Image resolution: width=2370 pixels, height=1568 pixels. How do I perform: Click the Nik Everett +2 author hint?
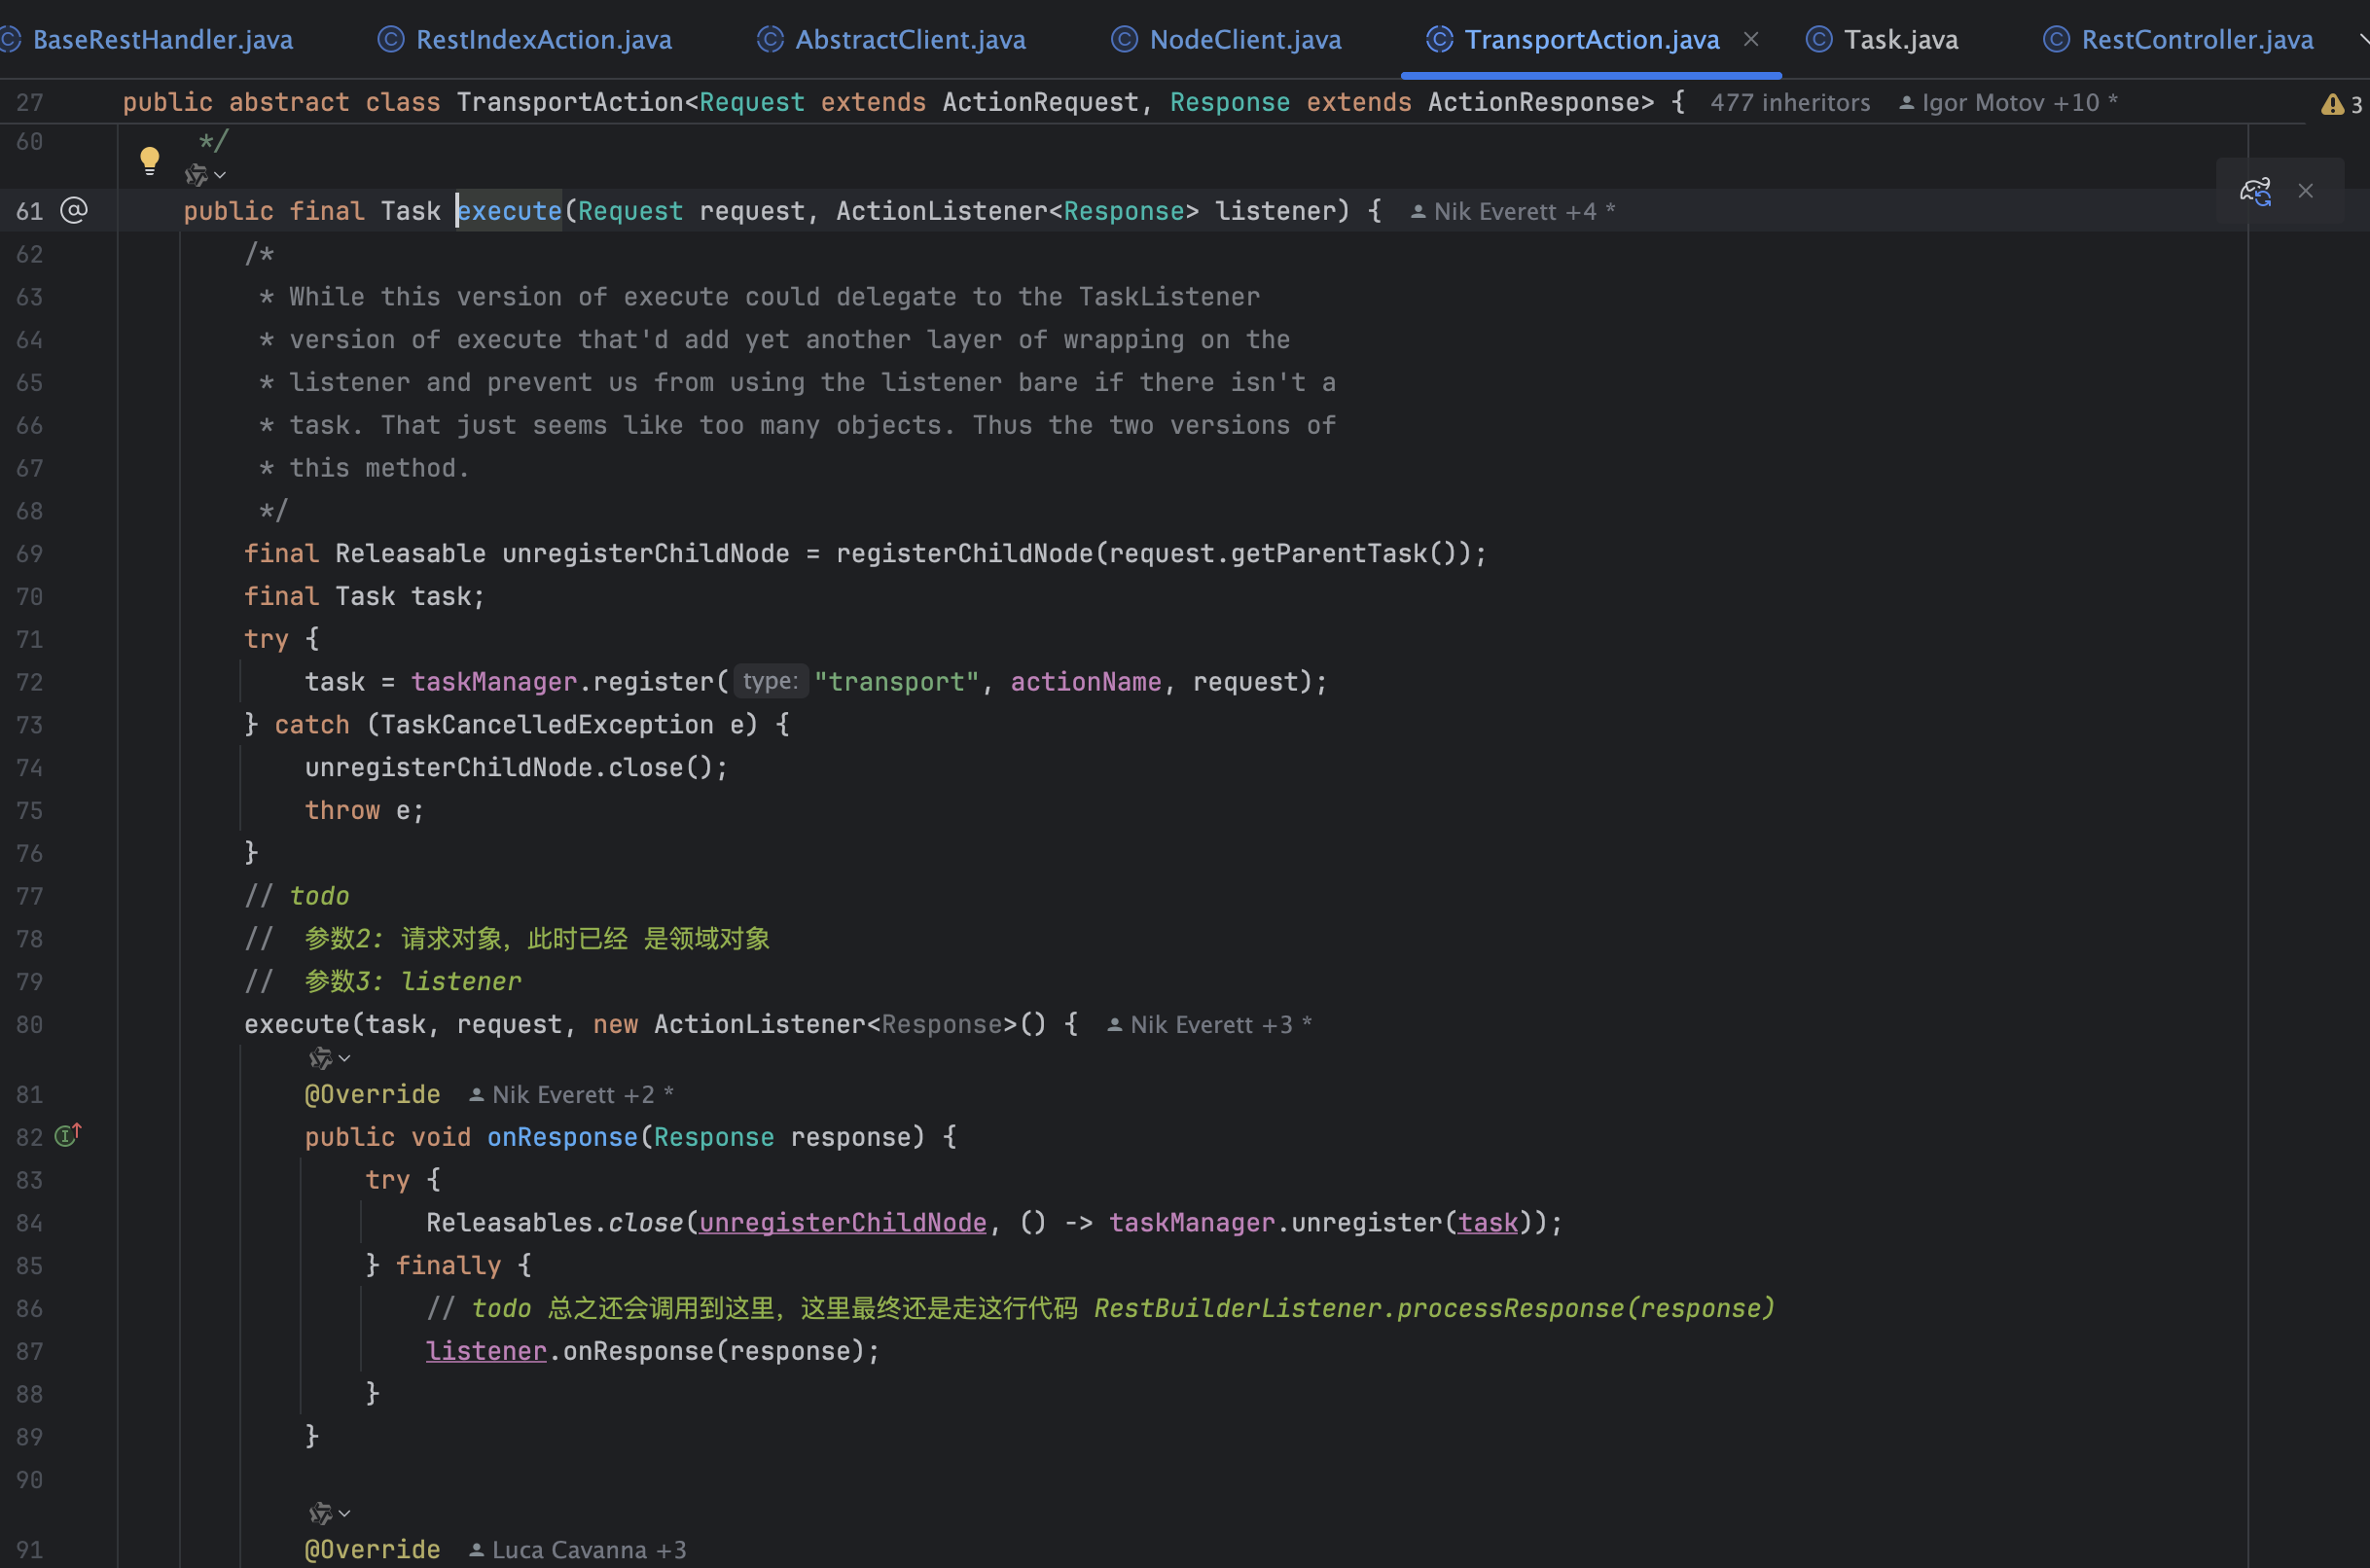click(x=571, y=1094)
